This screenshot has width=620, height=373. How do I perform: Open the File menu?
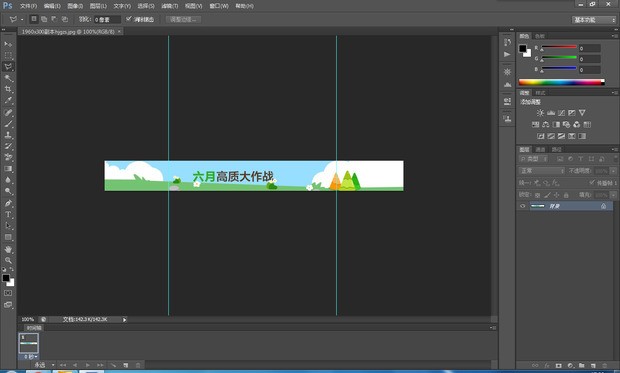(x=28, y=6)
